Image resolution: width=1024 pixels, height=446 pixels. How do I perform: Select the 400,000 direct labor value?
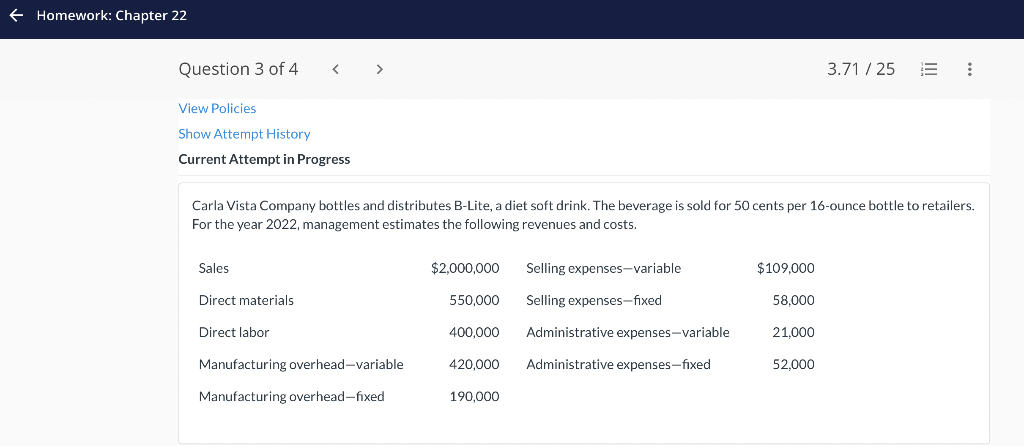[x=474, y=332]
